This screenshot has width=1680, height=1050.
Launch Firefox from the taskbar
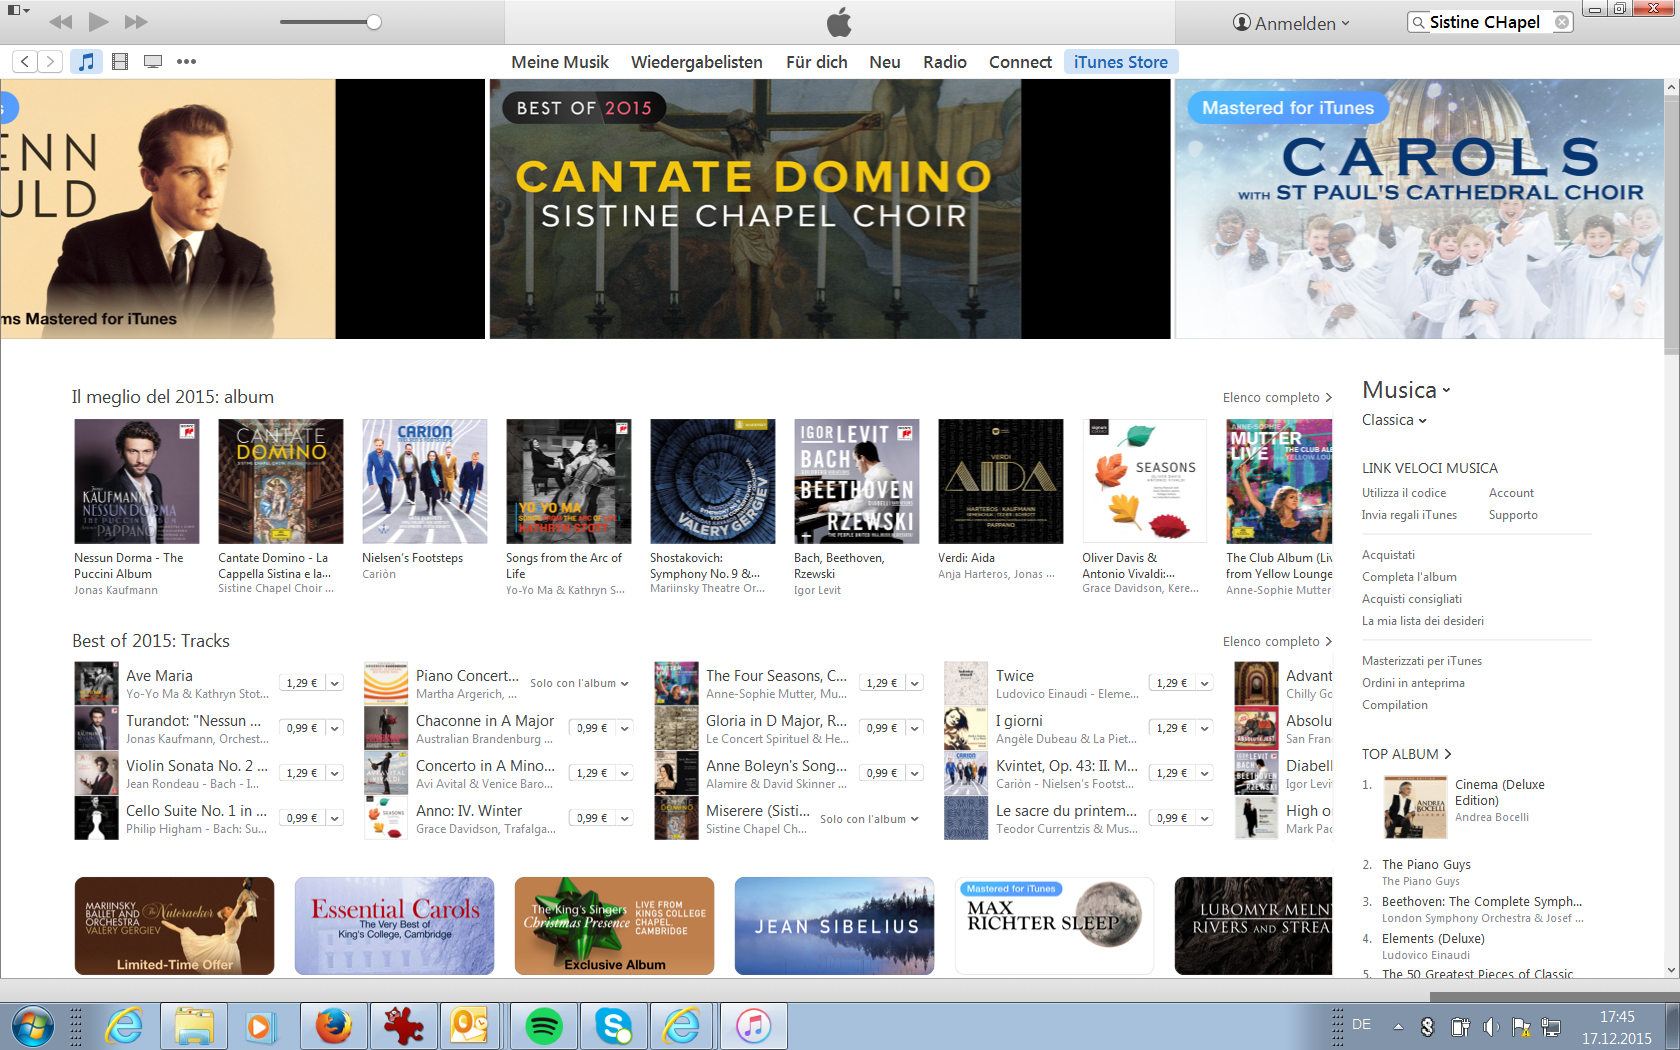click(x=334, y=1026)
